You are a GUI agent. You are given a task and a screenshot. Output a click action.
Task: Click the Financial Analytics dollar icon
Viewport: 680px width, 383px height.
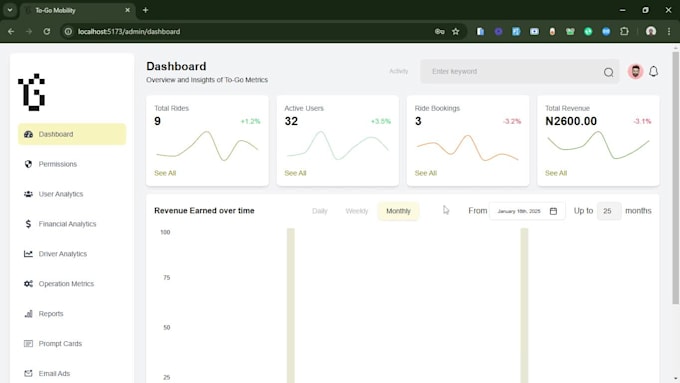pos(28,224)
